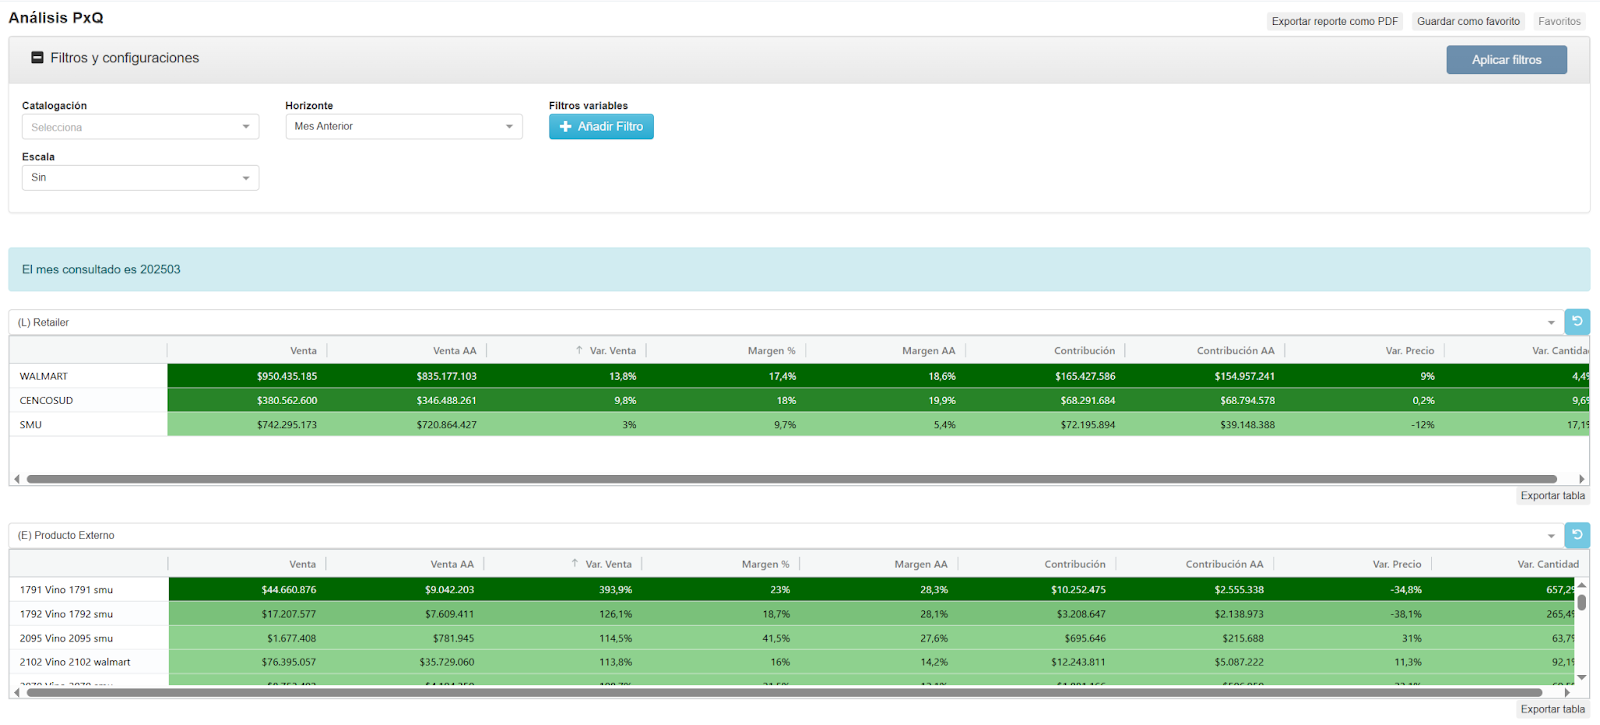This screenshot has width=1600, height=725.
Task: Collapse the Filtros y configuraciones panel icon
Action: point(37,58)
